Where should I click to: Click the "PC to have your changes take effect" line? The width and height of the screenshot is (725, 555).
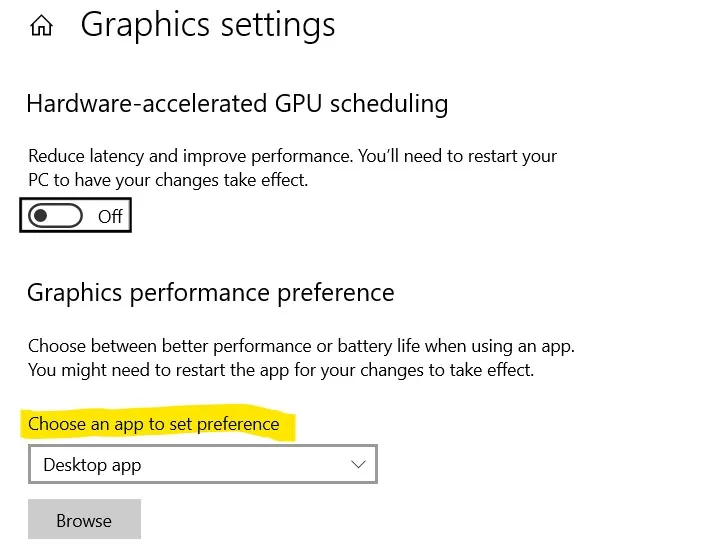tap(168, 180)
